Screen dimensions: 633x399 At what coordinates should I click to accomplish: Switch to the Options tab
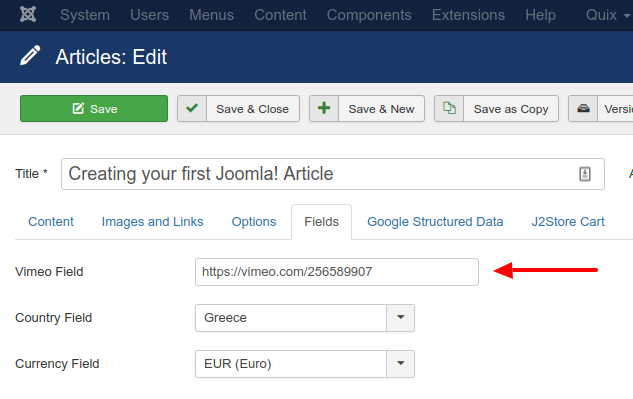pos(254,222)
